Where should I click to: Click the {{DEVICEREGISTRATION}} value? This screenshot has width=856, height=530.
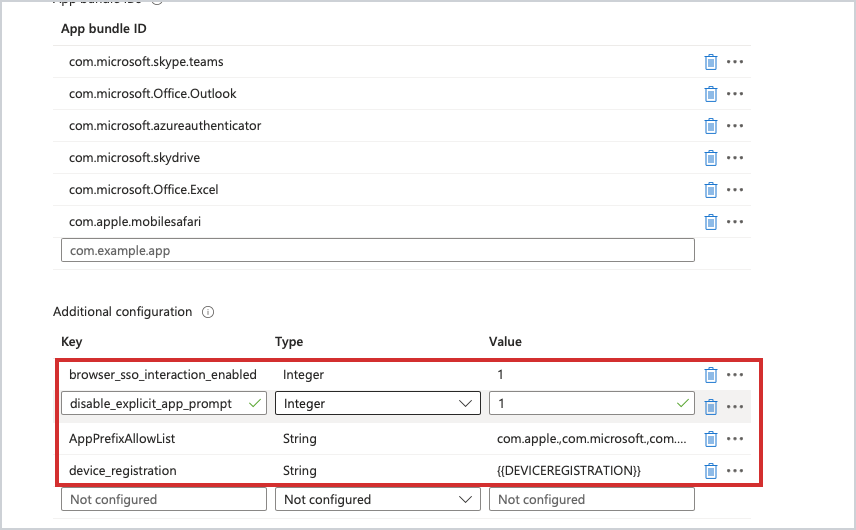coord(569,471)
